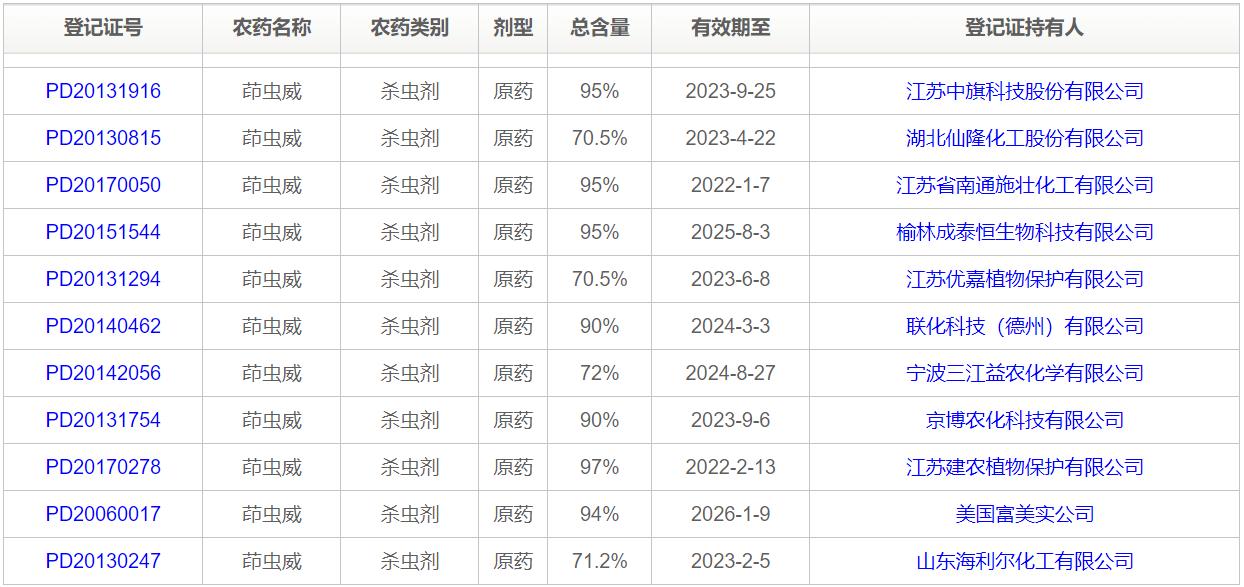This screenshot has width=1244, height=587.
Task: Open holder 山东海利尔化工有限公司
Action: click(1025, 561)
